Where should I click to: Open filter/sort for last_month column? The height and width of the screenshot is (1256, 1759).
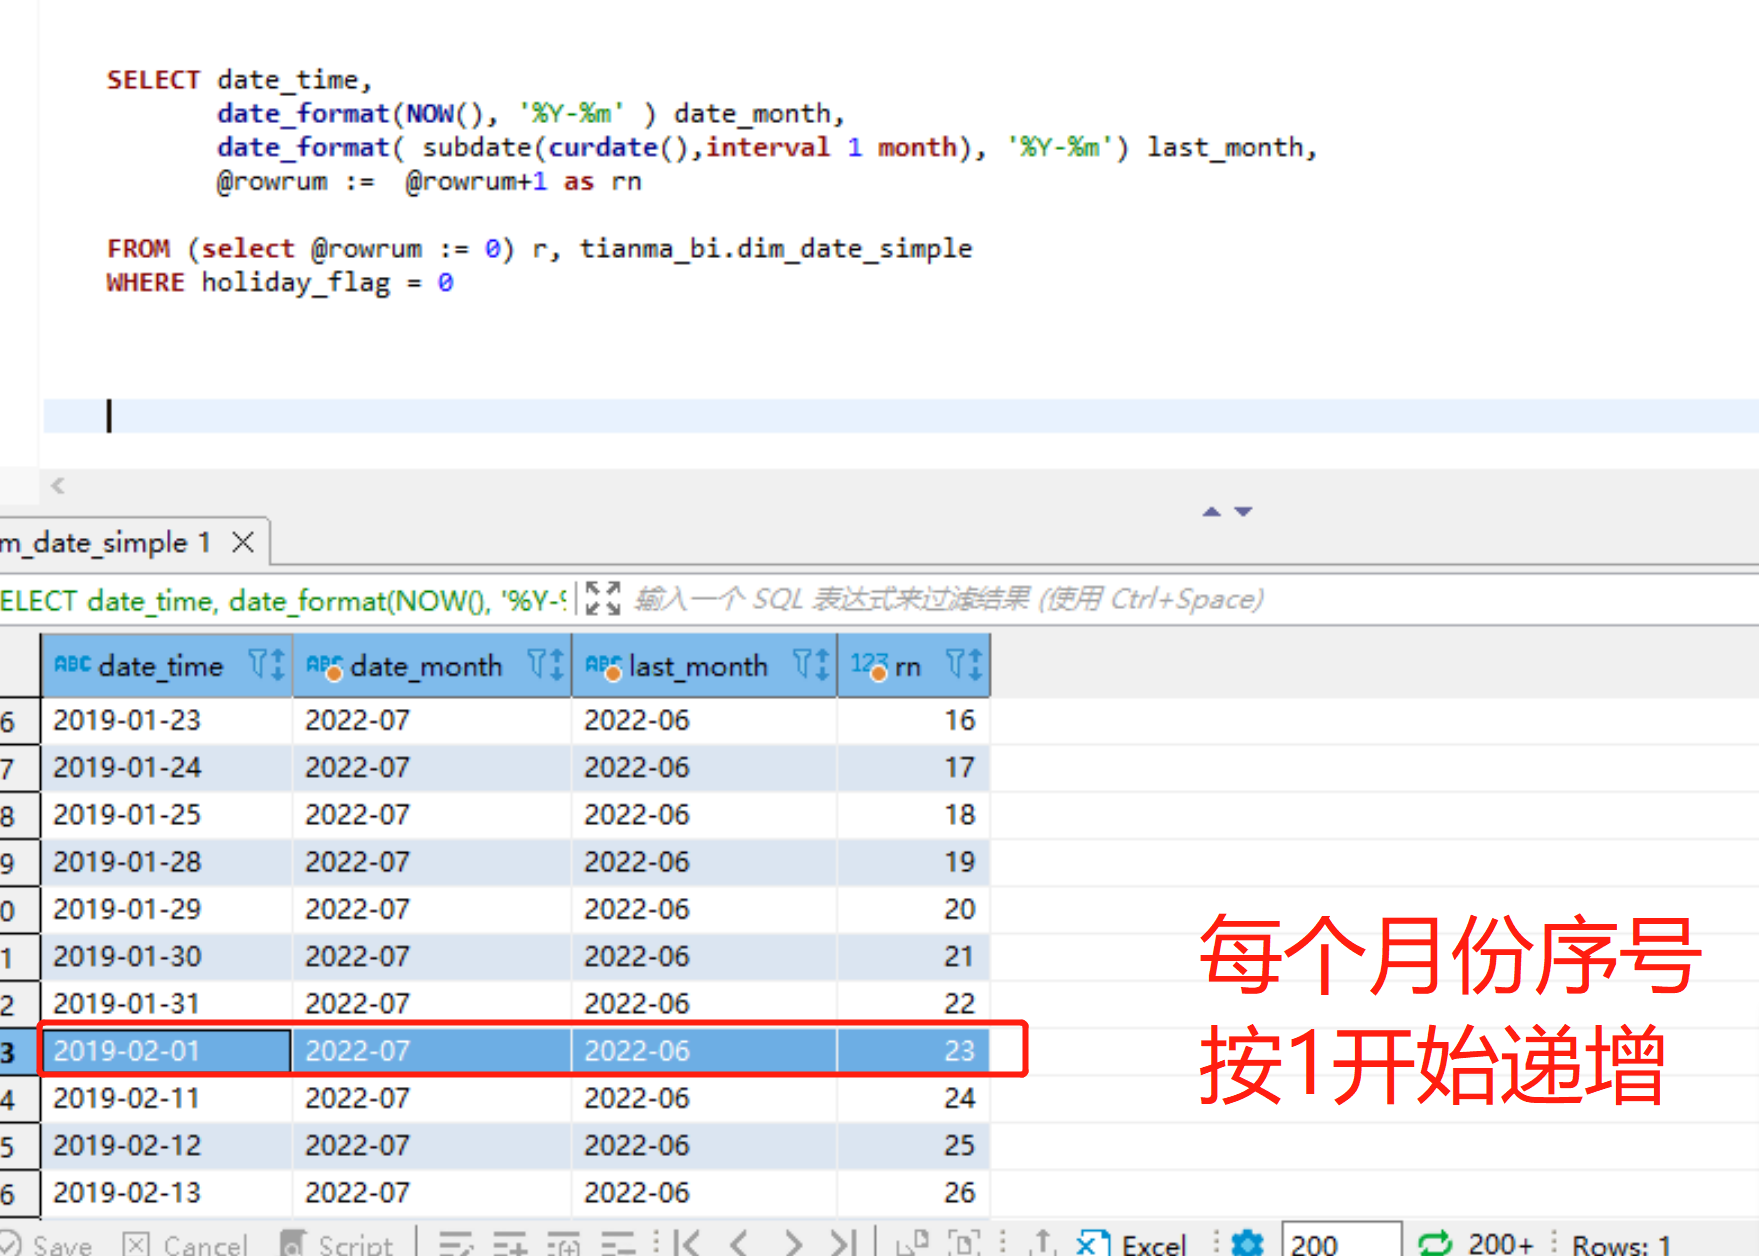tap(811, 665)
